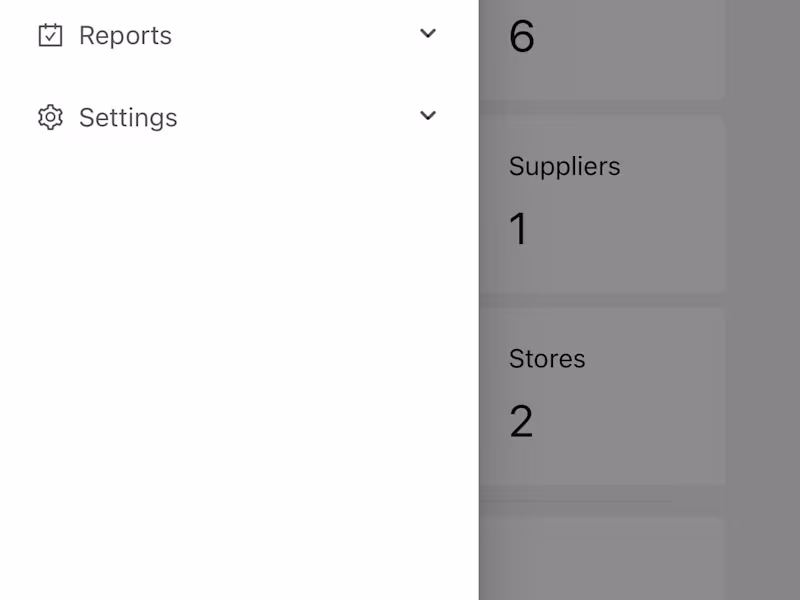Click dimmed gap between Suppliers and Stores cards
This screenshot has width=800, height=600.
[x=600, y=300]
